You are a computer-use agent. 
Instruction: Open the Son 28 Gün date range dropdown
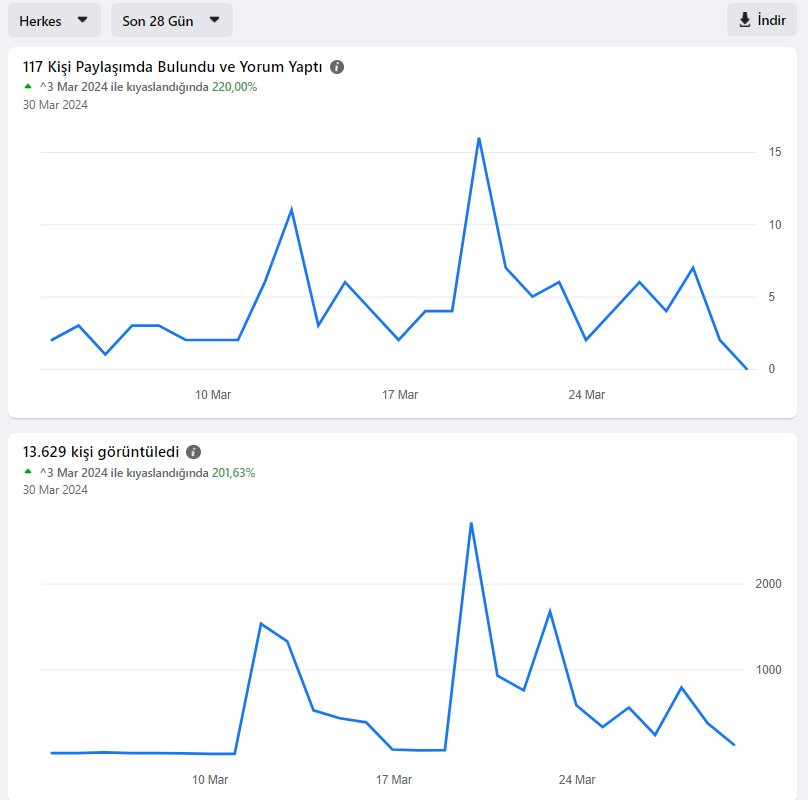(172, 21)
